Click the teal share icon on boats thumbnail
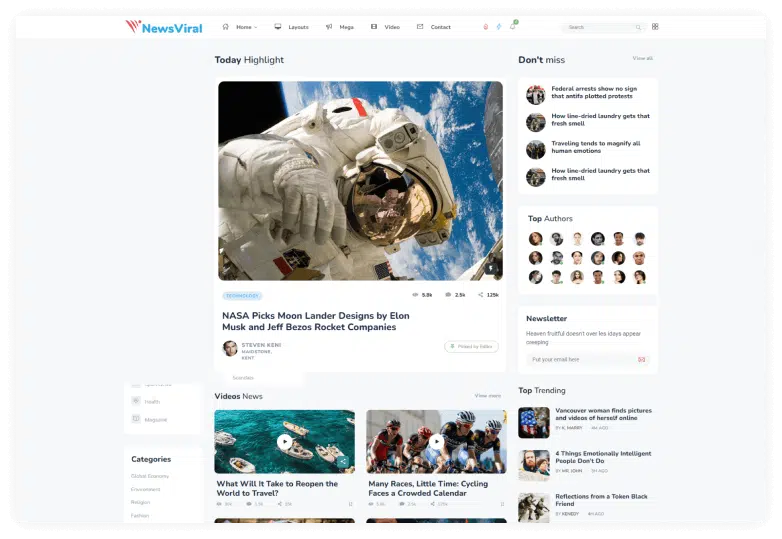Viewport: 782px width, 539px height. coord(343,462)
